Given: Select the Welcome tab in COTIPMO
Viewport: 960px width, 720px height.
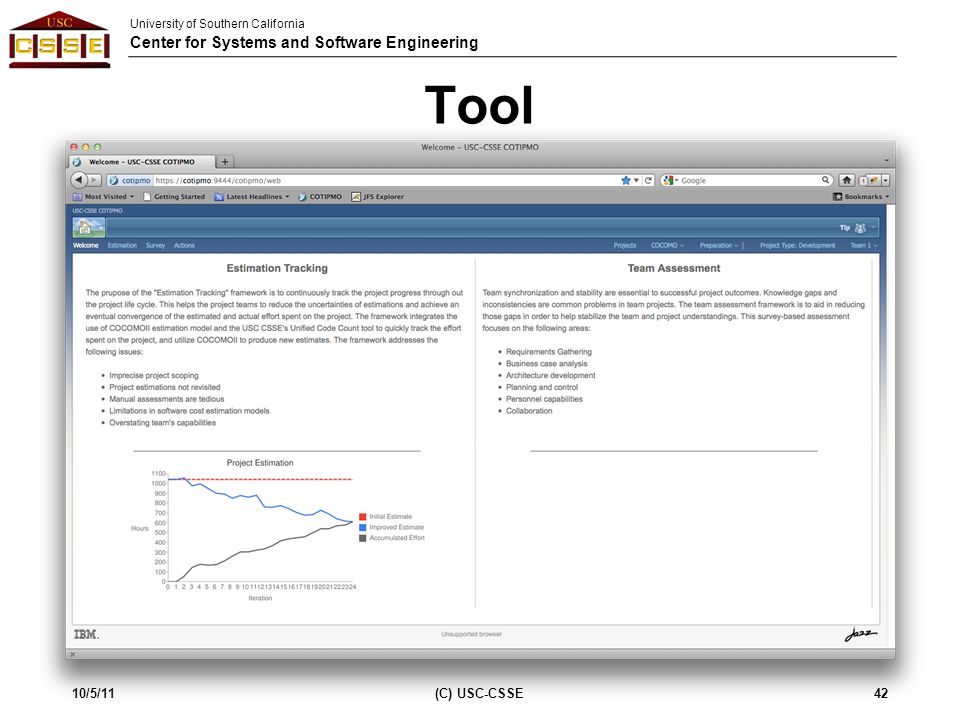Looking at the screenshot, I should click(x=86, y=246).
